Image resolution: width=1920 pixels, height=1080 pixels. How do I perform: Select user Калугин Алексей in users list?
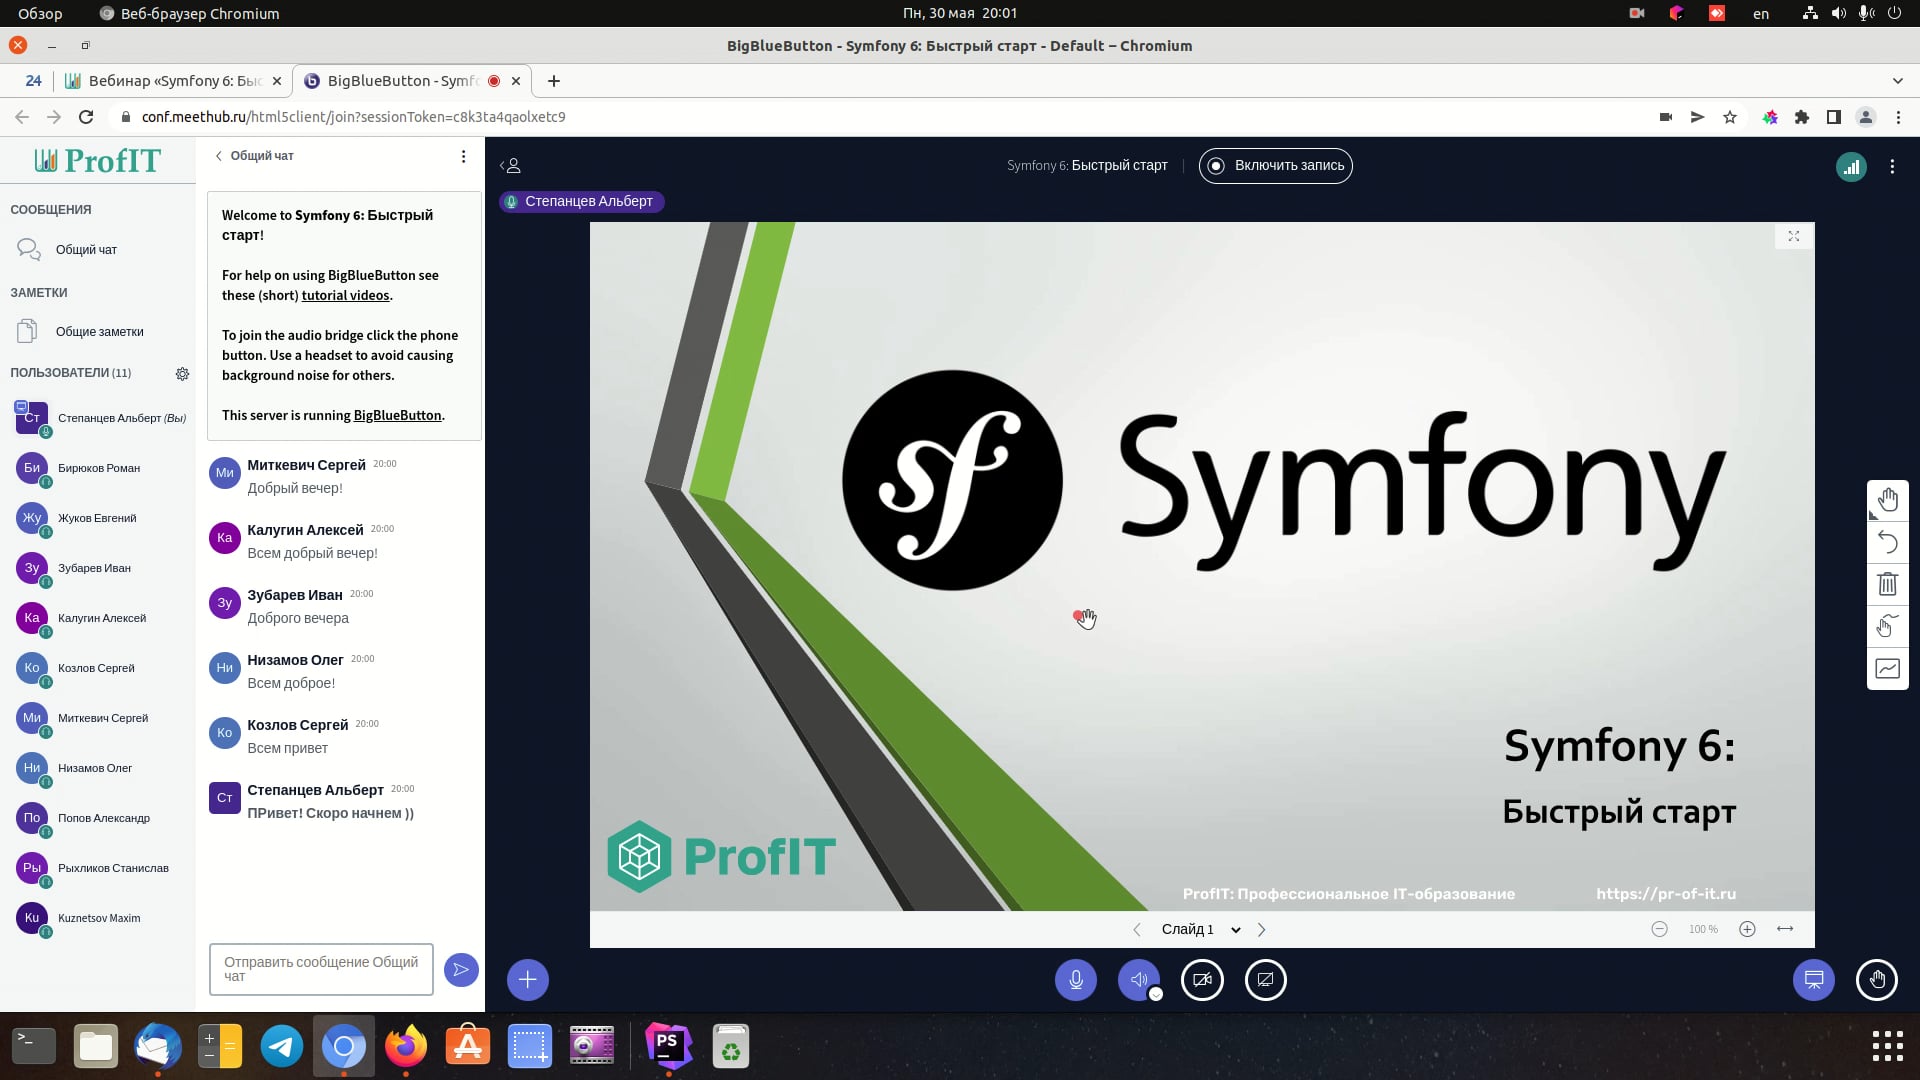click(98, 618)
